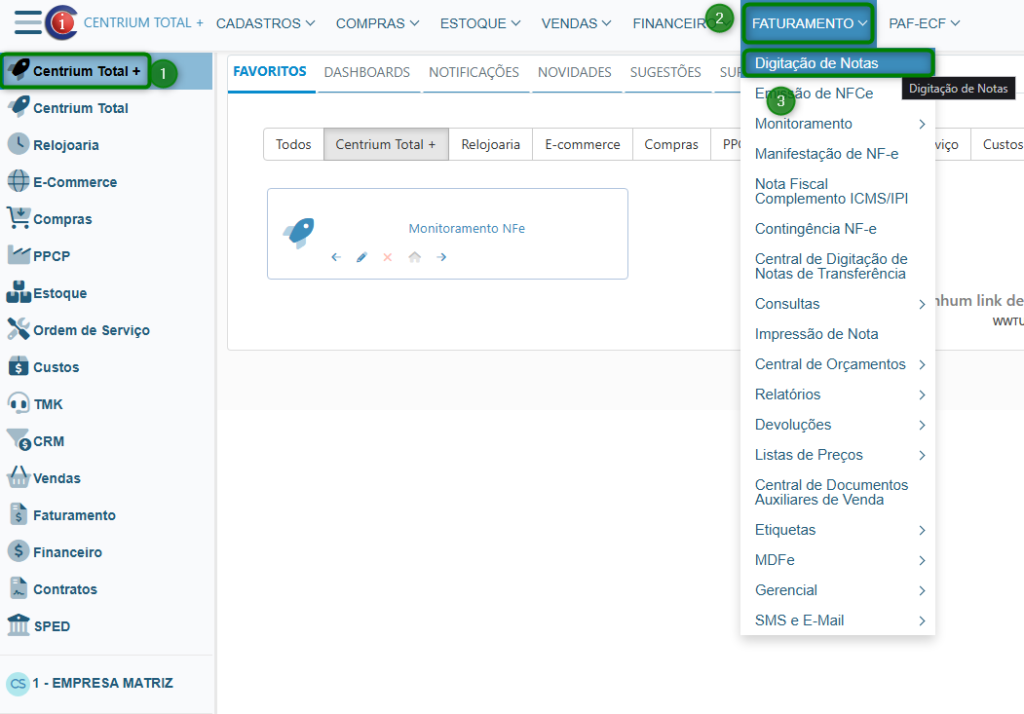Open the ESTOQUE dropdown menu
The width and height of the screenshot is (1024, 714).
(x=480, y=23)
